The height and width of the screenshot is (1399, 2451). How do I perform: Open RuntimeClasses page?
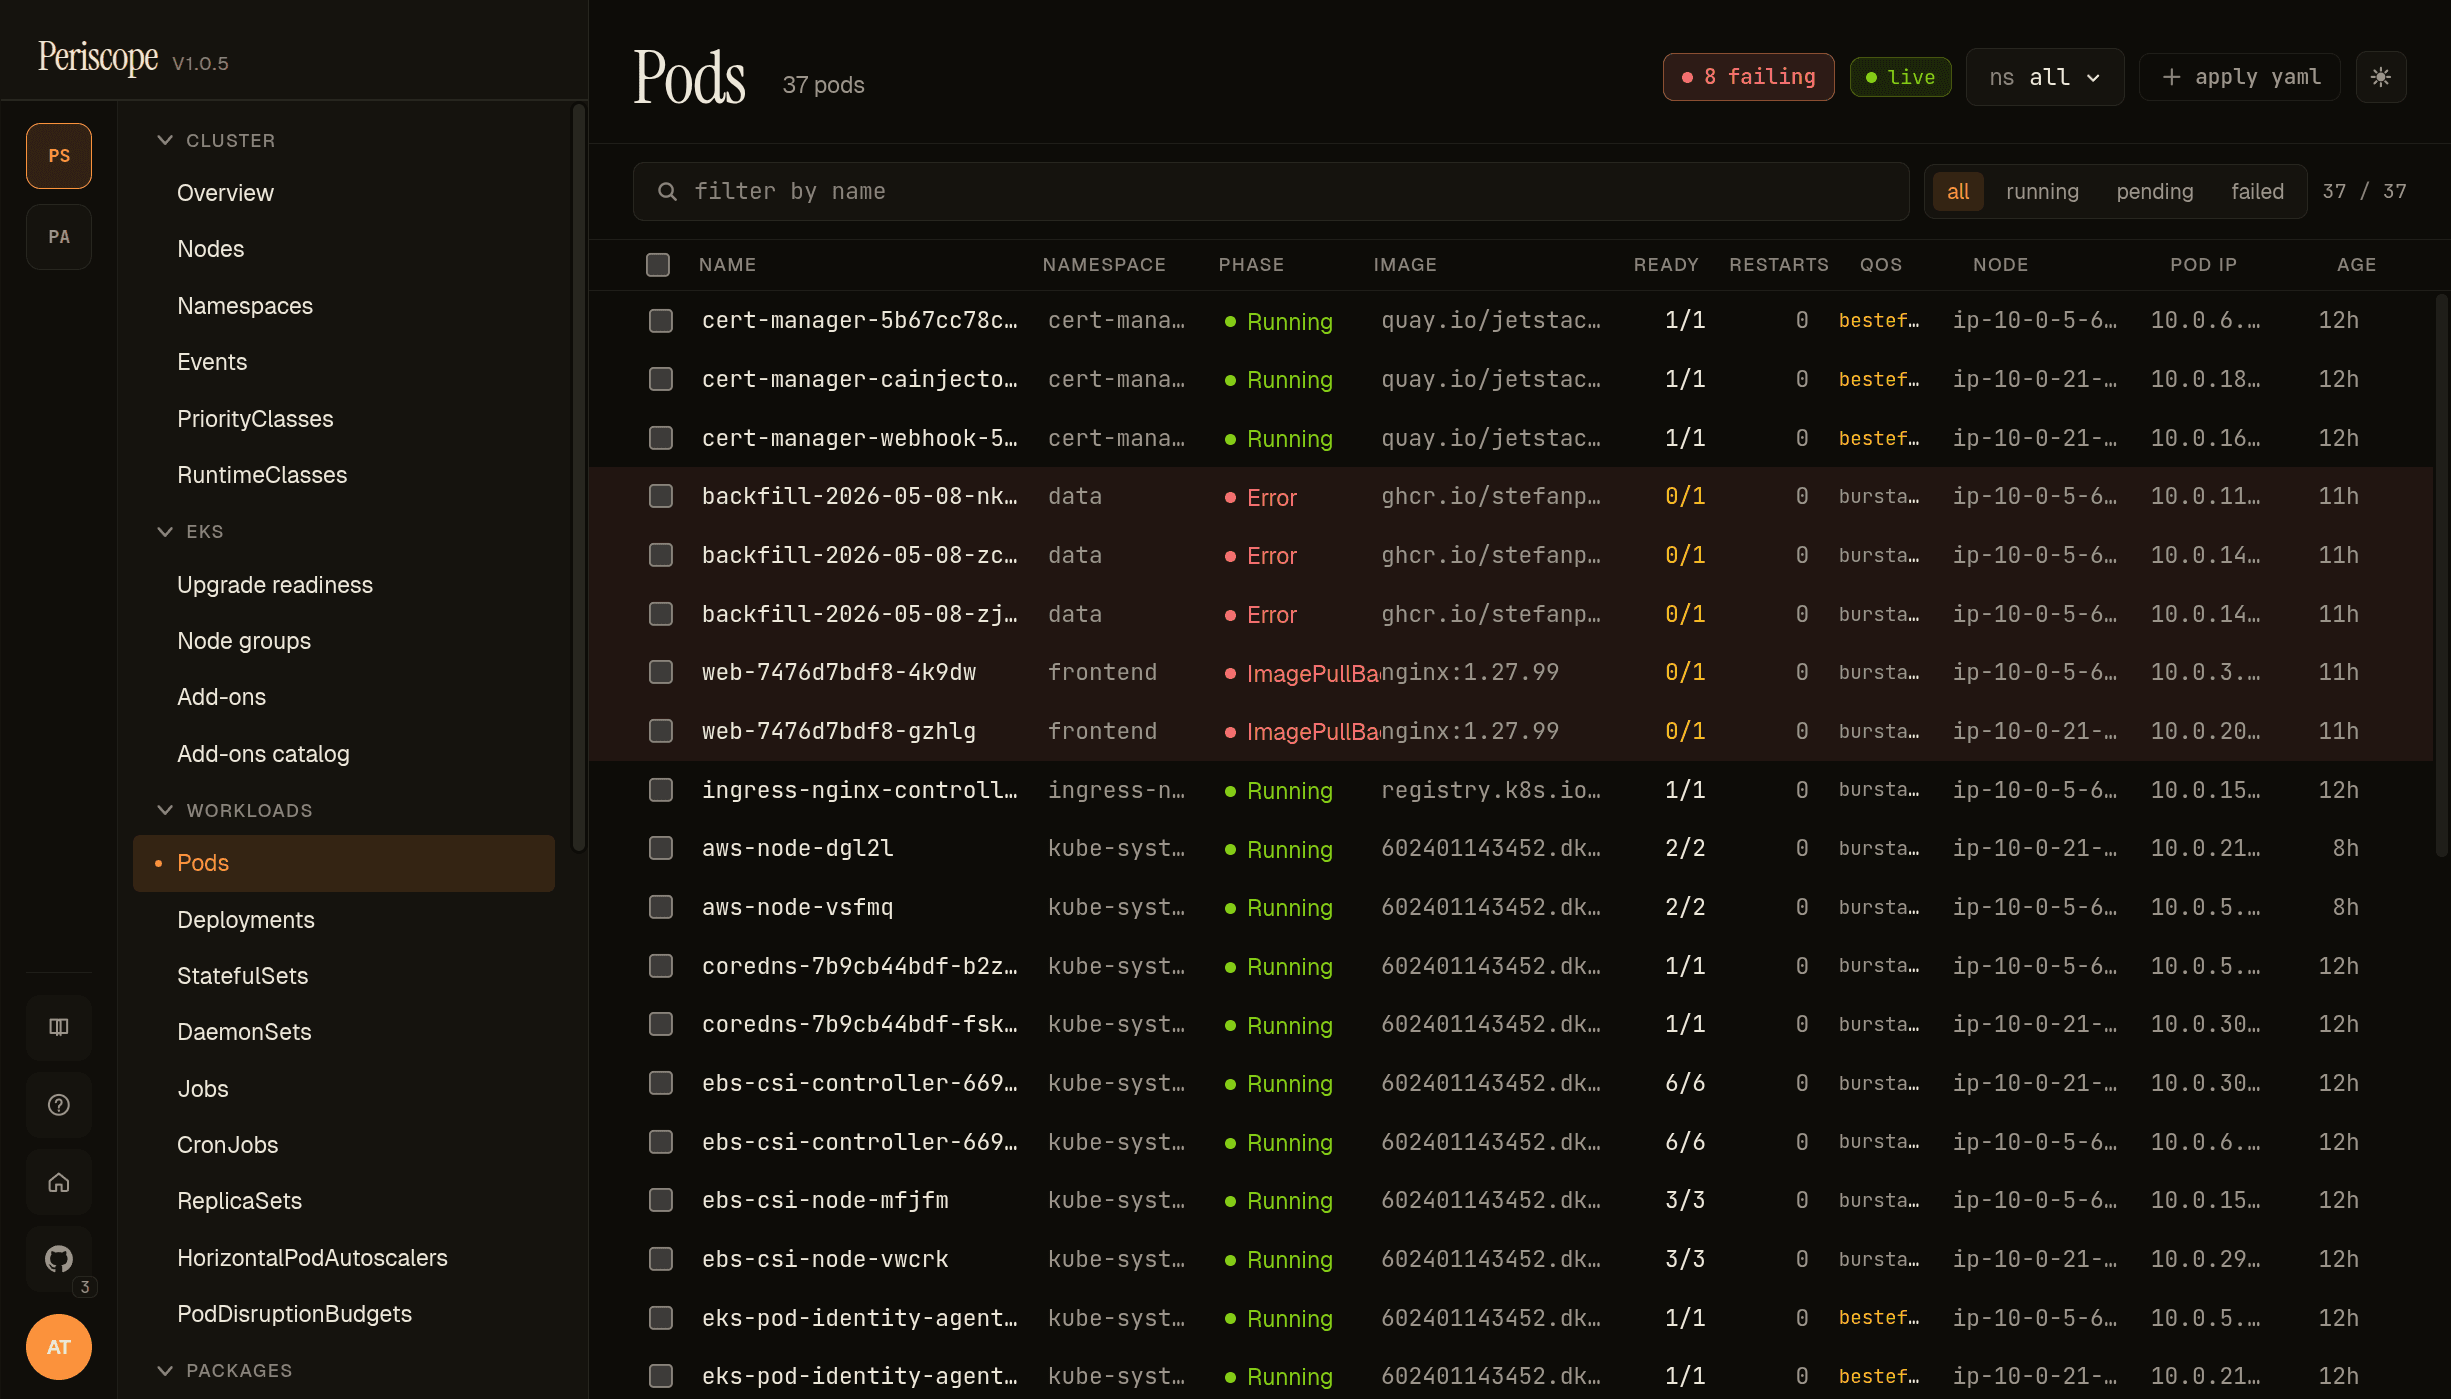click(x=262, y=475)
